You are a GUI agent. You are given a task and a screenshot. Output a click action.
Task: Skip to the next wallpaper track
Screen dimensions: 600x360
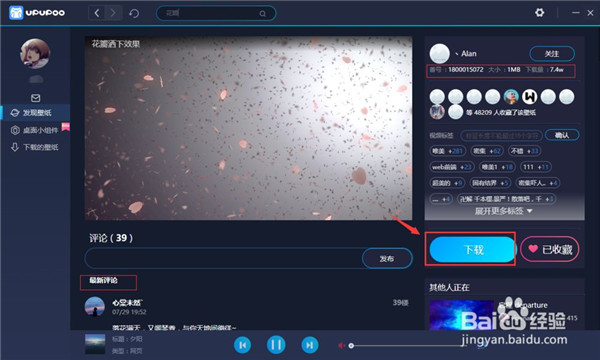[310, 345]
